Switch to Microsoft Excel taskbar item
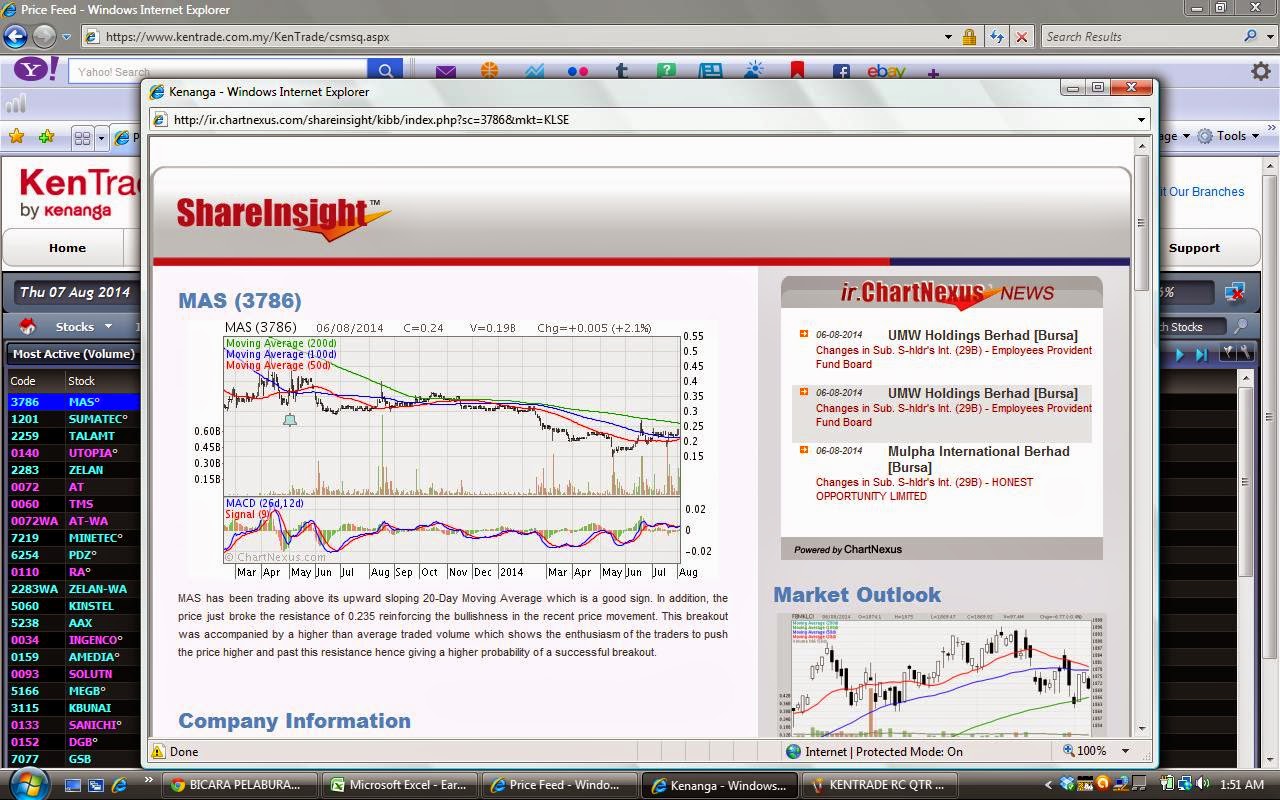The height and width of the screenshot is (800, 1280). pyautogui.click(x=400, y=785)
